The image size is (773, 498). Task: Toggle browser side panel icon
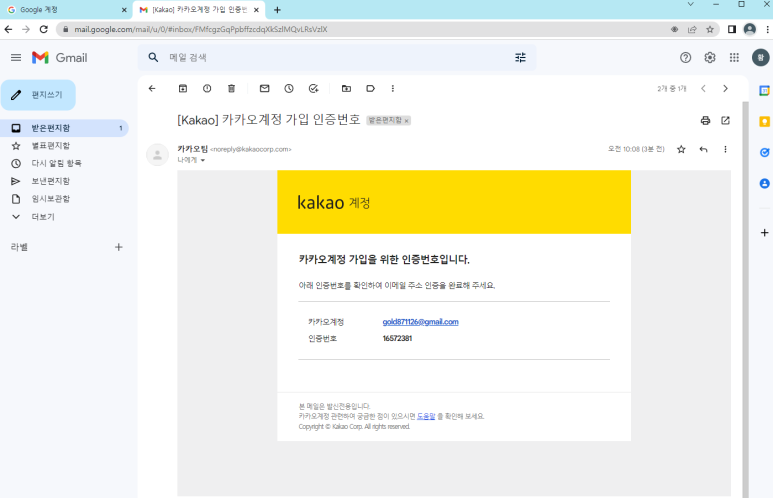[732, 30]
